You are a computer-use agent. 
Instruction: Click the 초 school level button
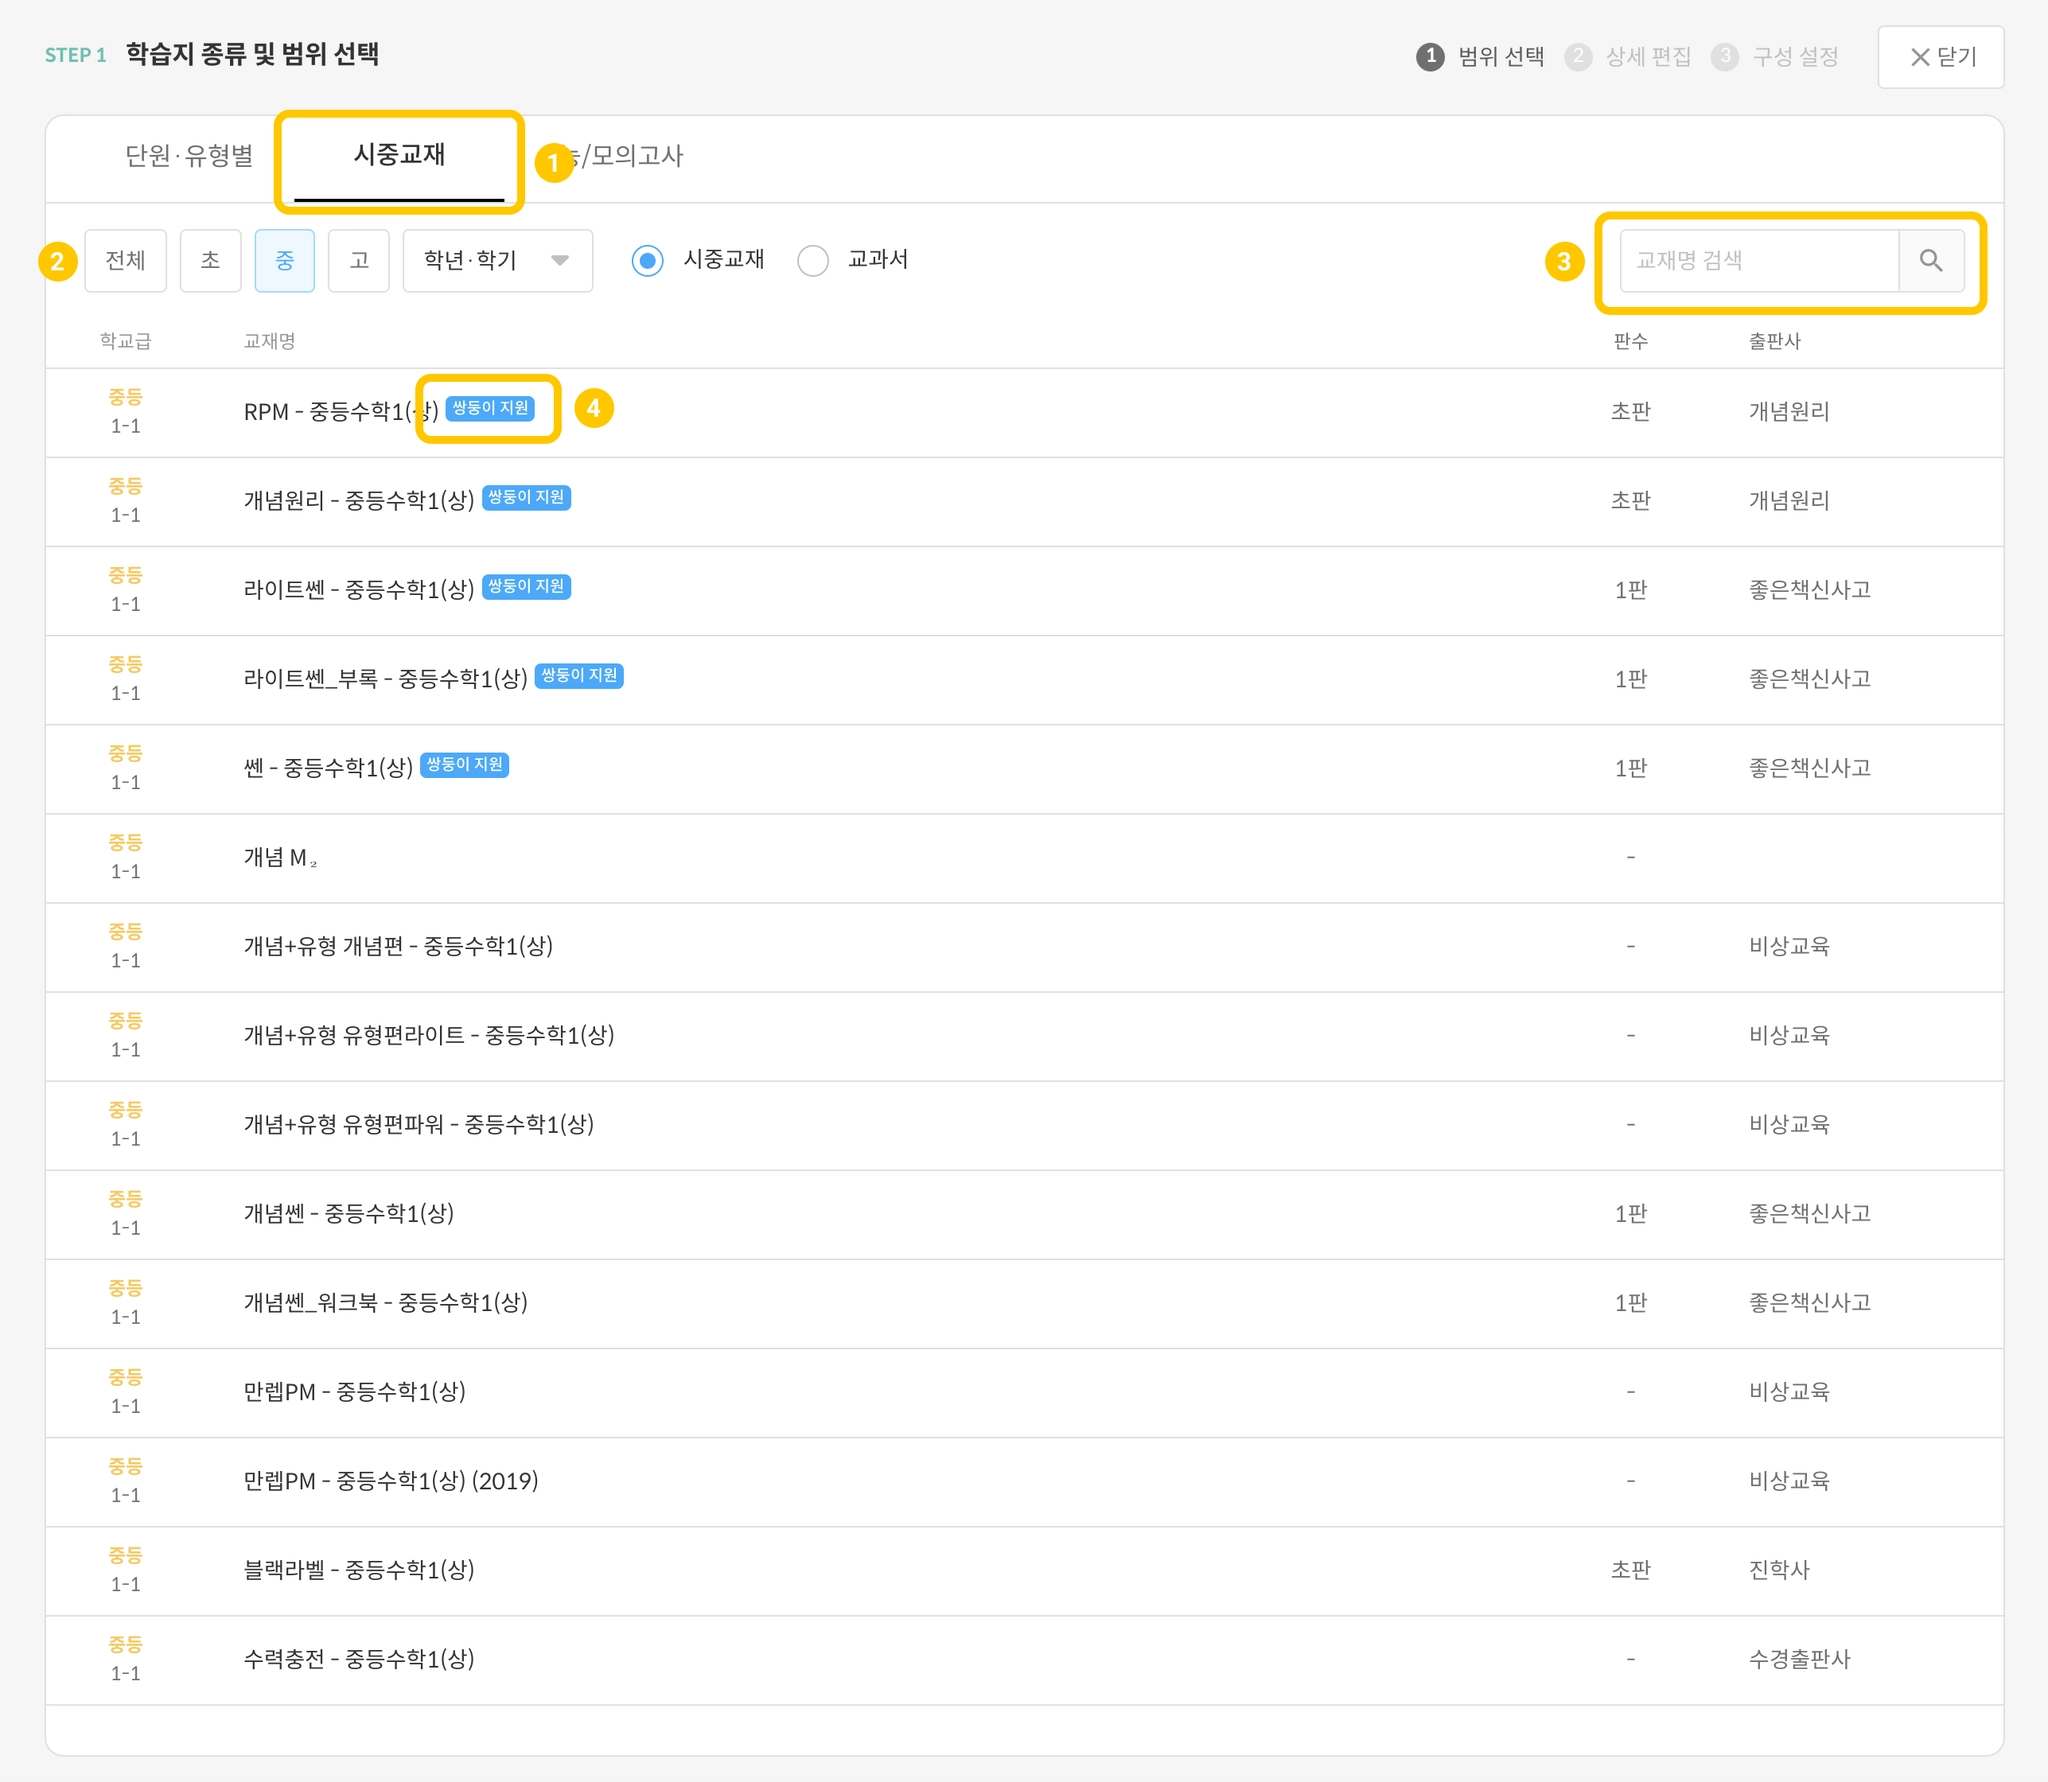[210, 261]
